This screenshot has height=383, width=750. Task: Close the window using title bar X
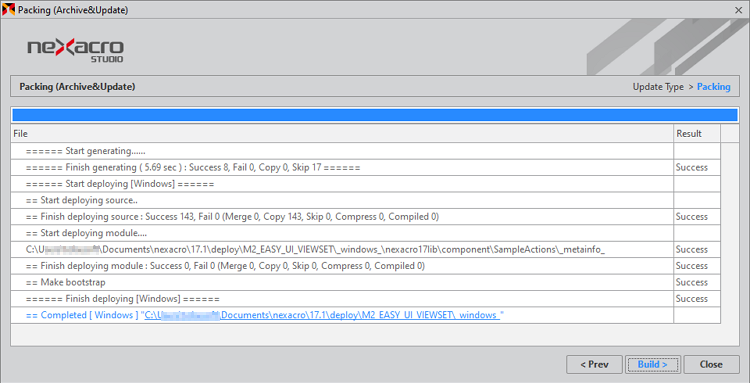[739, 10]
